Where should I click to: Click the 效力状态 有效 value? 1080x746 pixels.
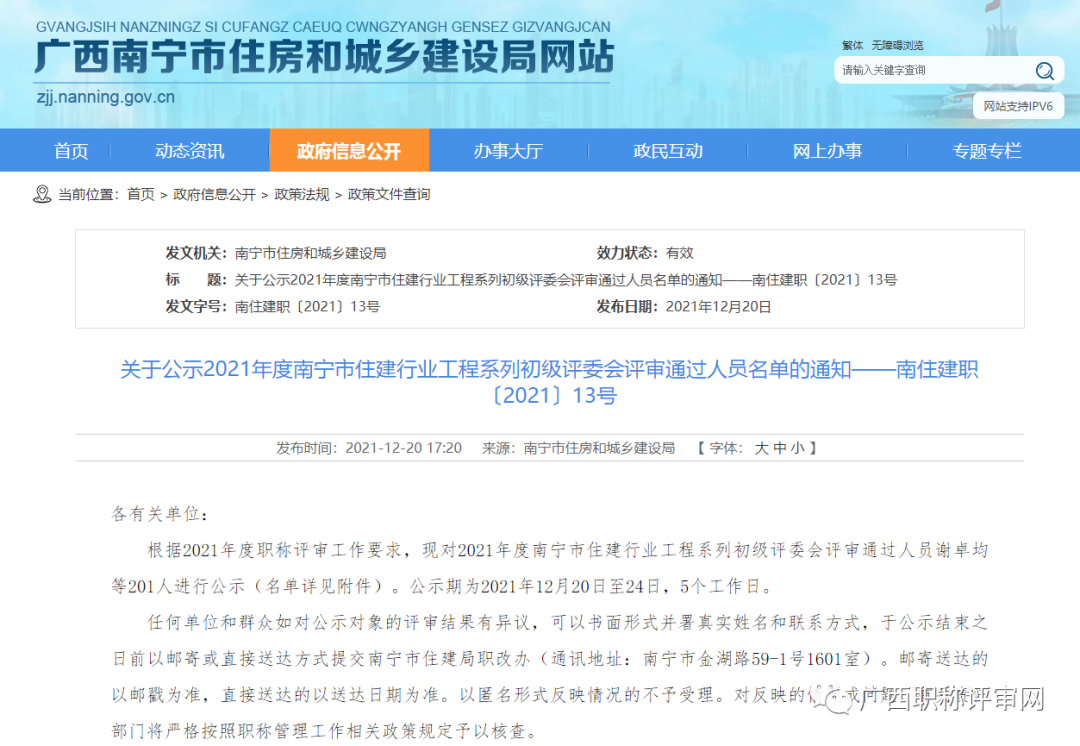coord(680,253)
